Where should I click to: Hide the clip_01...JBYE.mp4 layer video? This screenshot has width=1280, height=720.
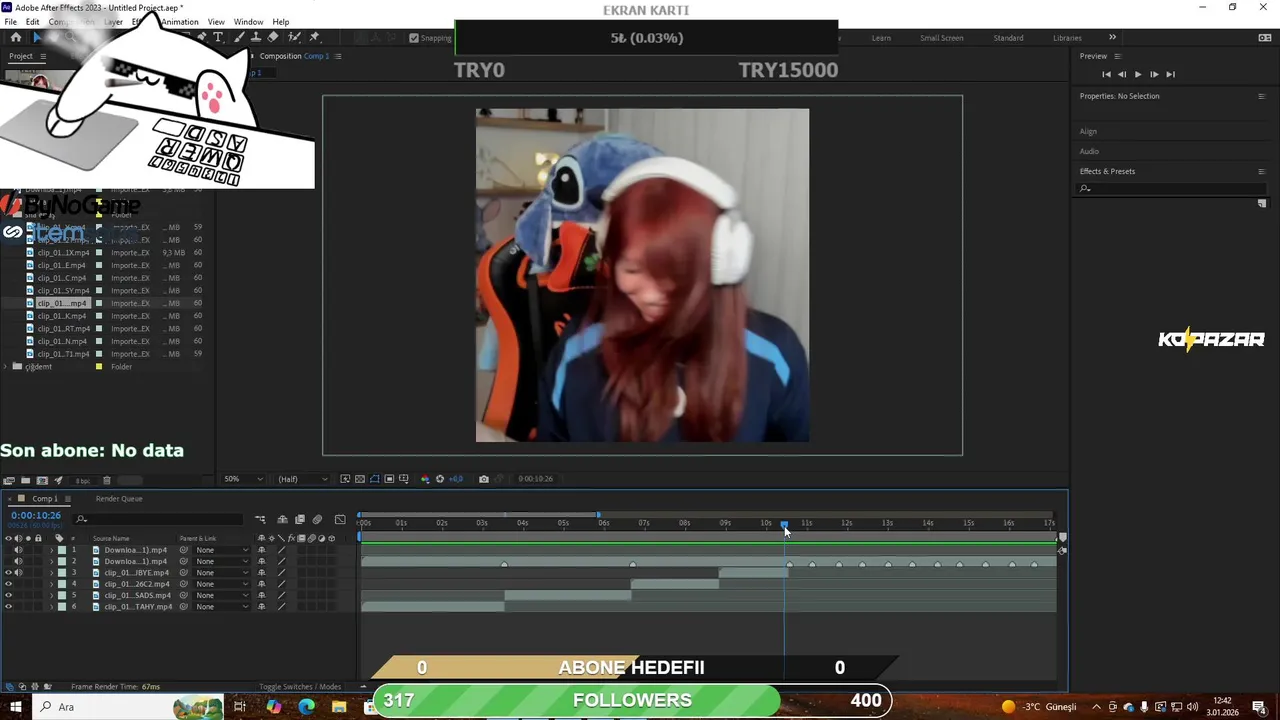click(x=8, y=573)
